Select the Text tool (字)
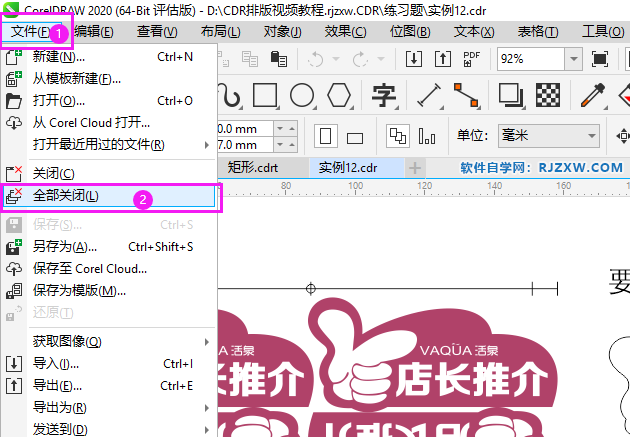The height and width of the screenshot is (437, 630). click(x=383, y=96)
